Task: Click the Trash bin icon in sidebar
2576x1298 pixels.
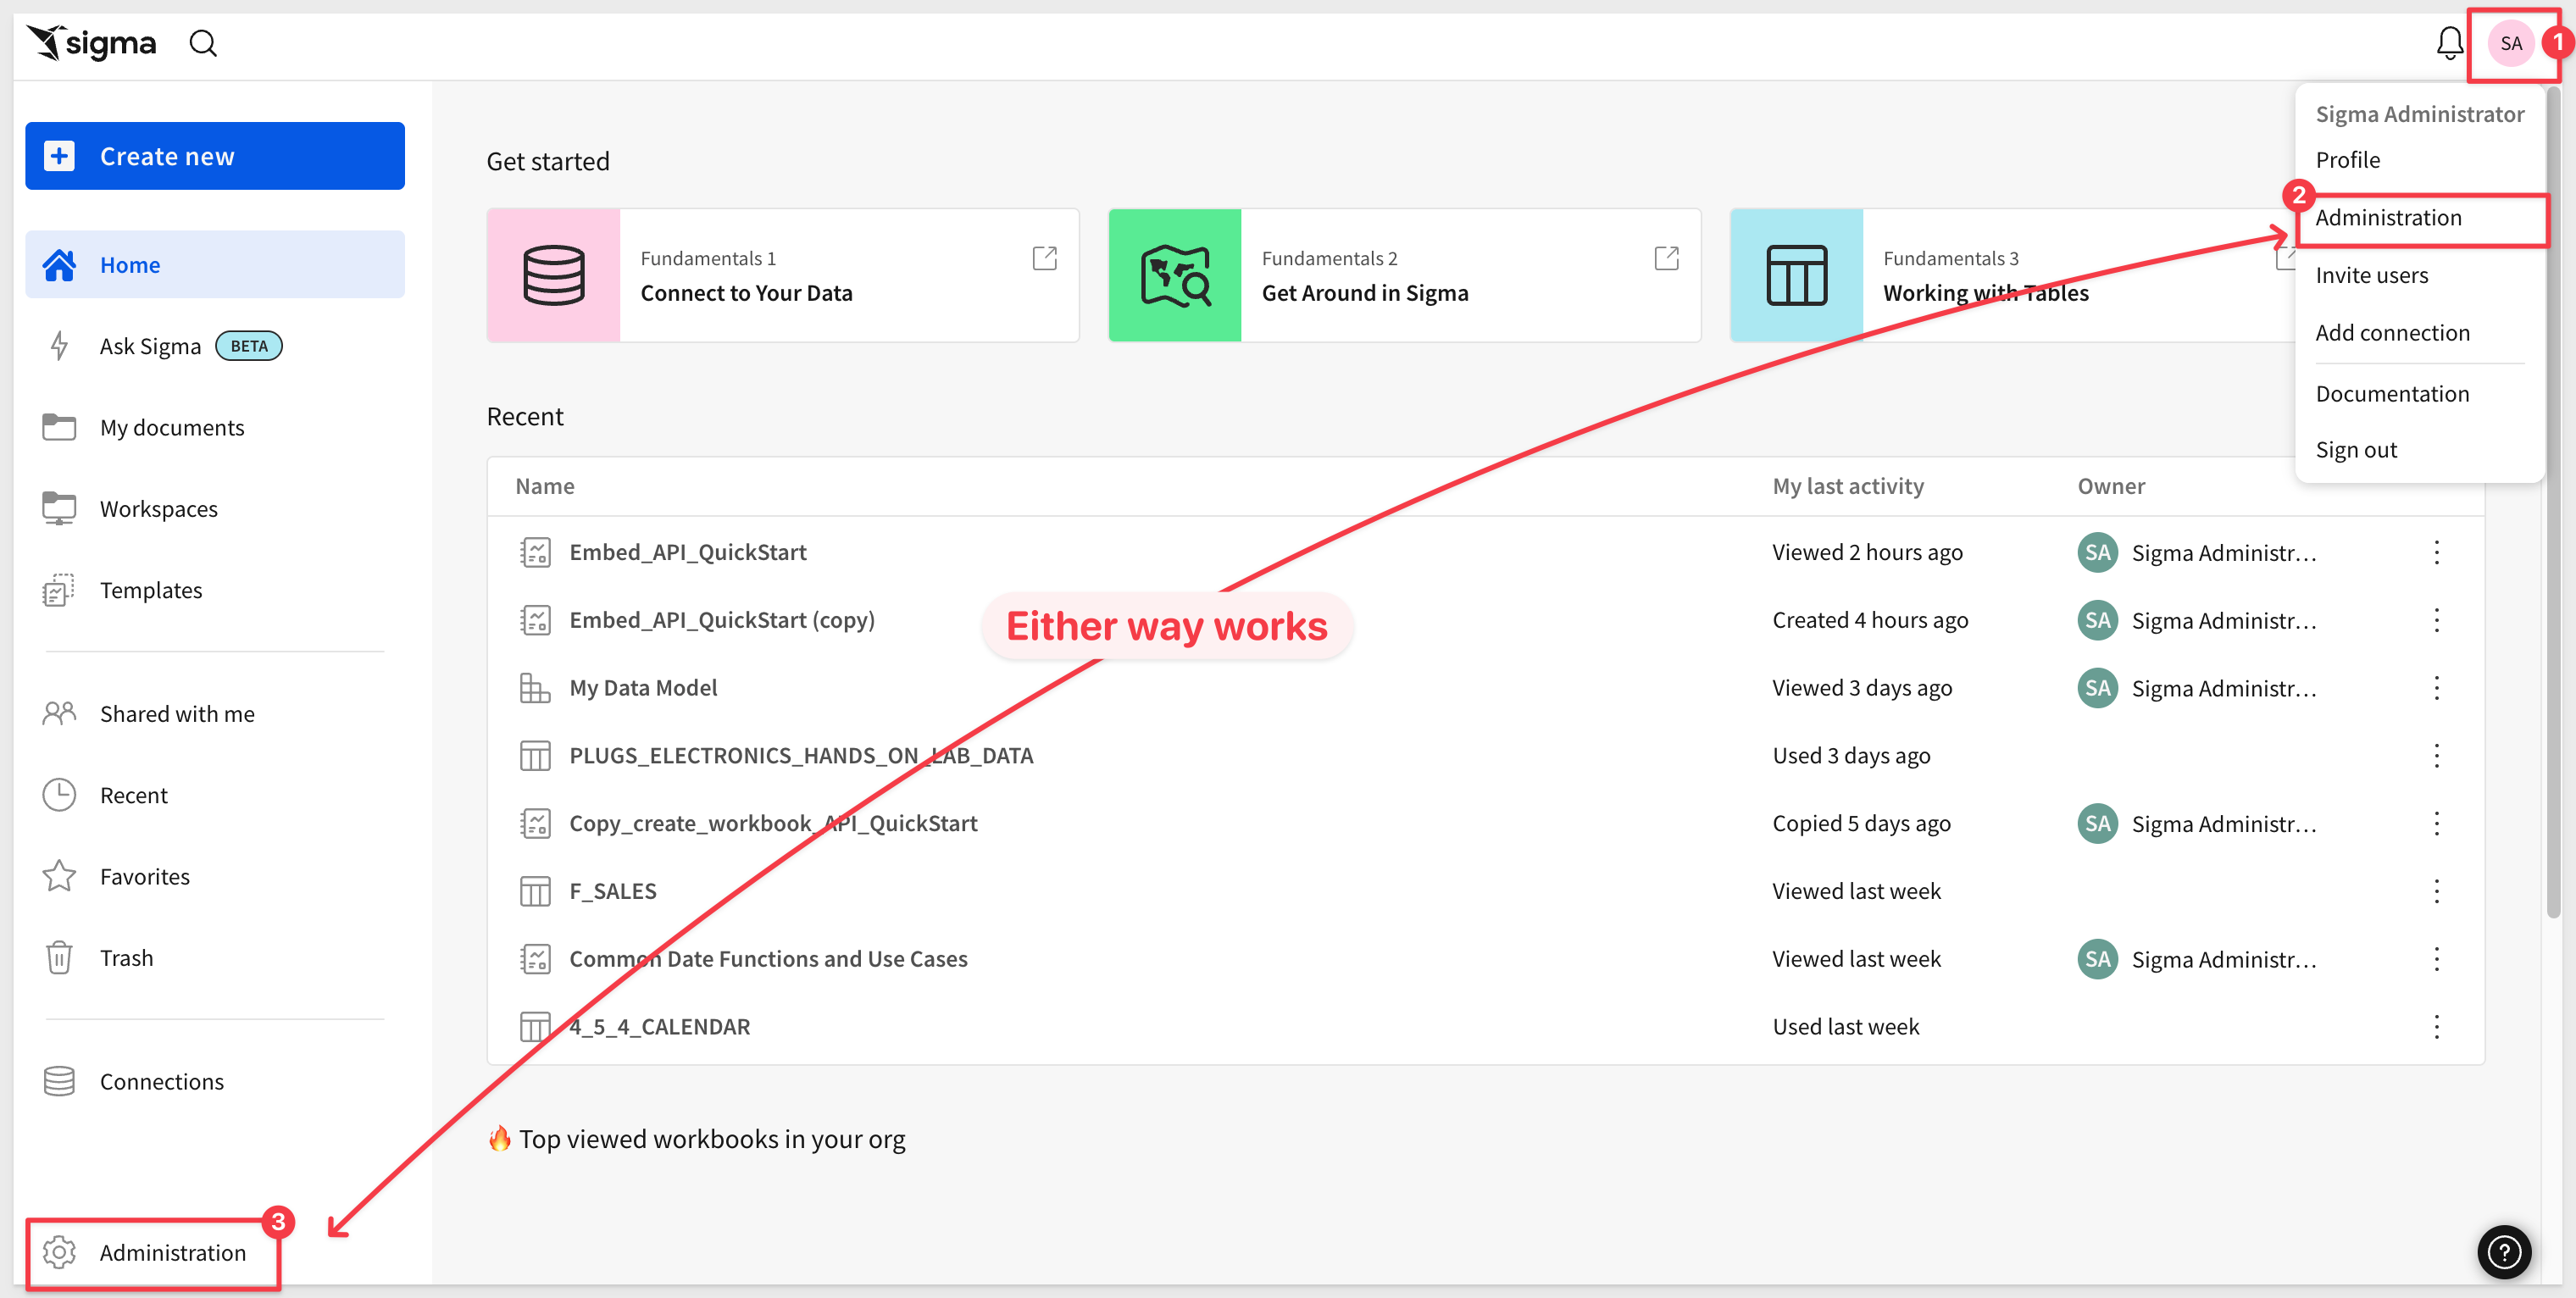Action: click(59, 957)
